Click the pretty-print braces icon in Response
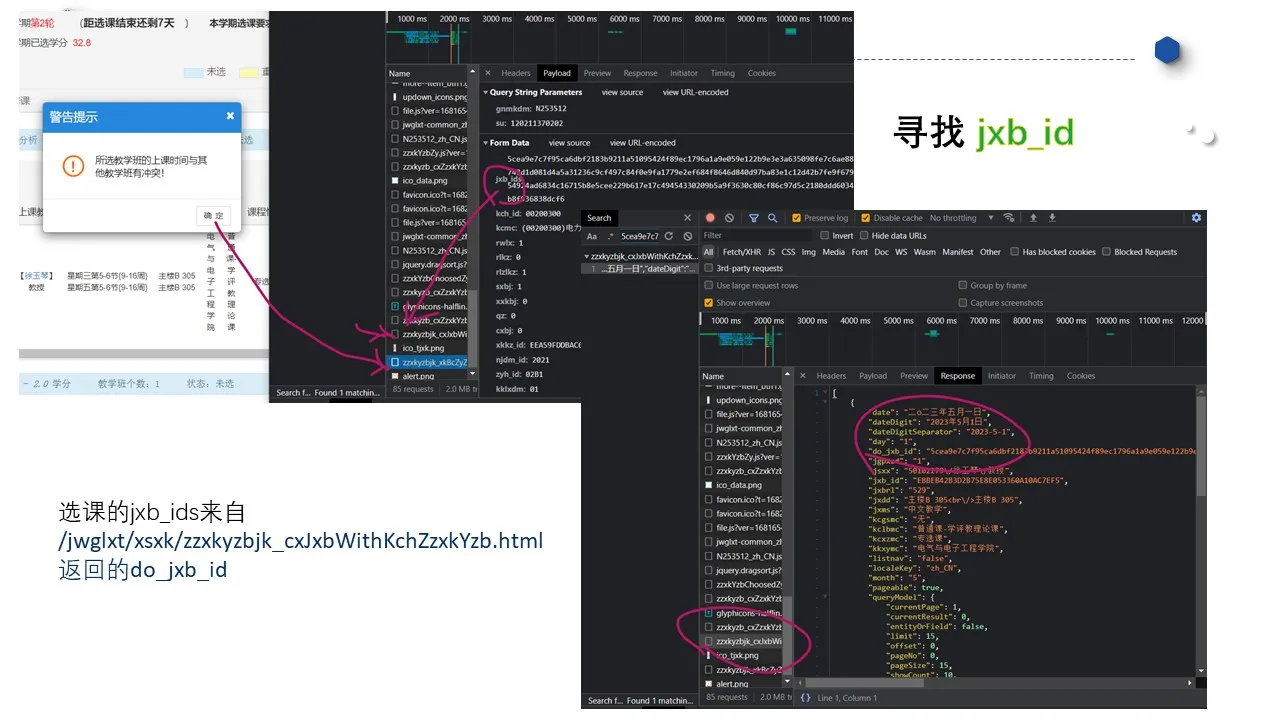Image resolution: width=1280 pixels, height=720 pixels. 806,698
